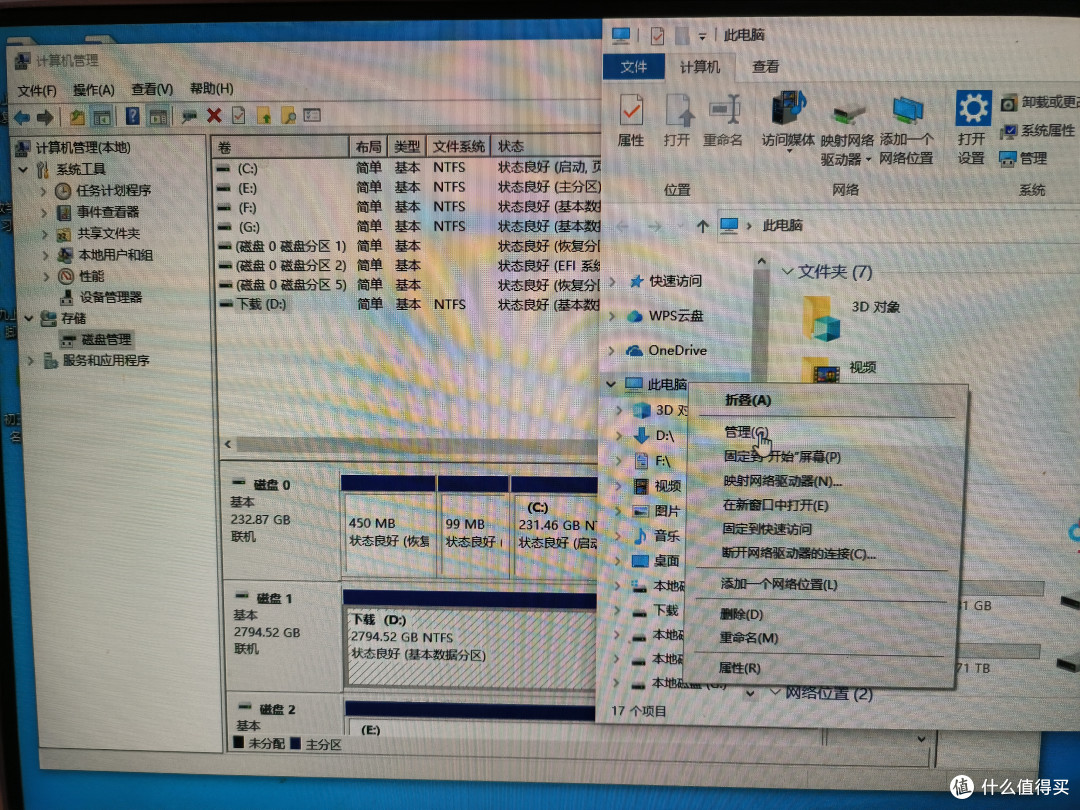
Task: Open 操作(A) menu in Computer Management
Action: 94,90
